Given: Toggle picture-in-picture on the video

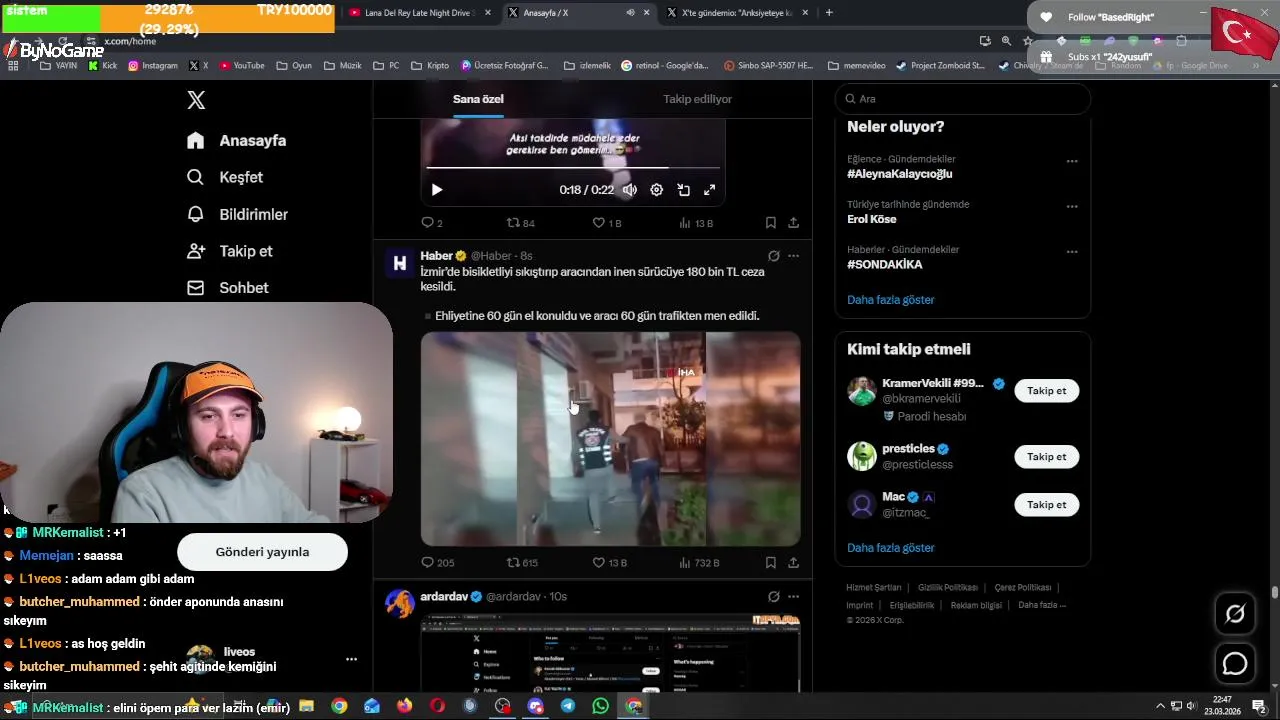Looking at the screenshot, I should [684, 190].
